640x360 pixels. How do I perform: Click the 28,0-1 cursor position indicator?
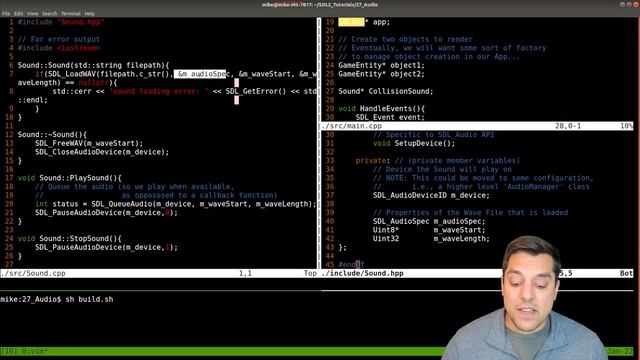click(568, 126)
